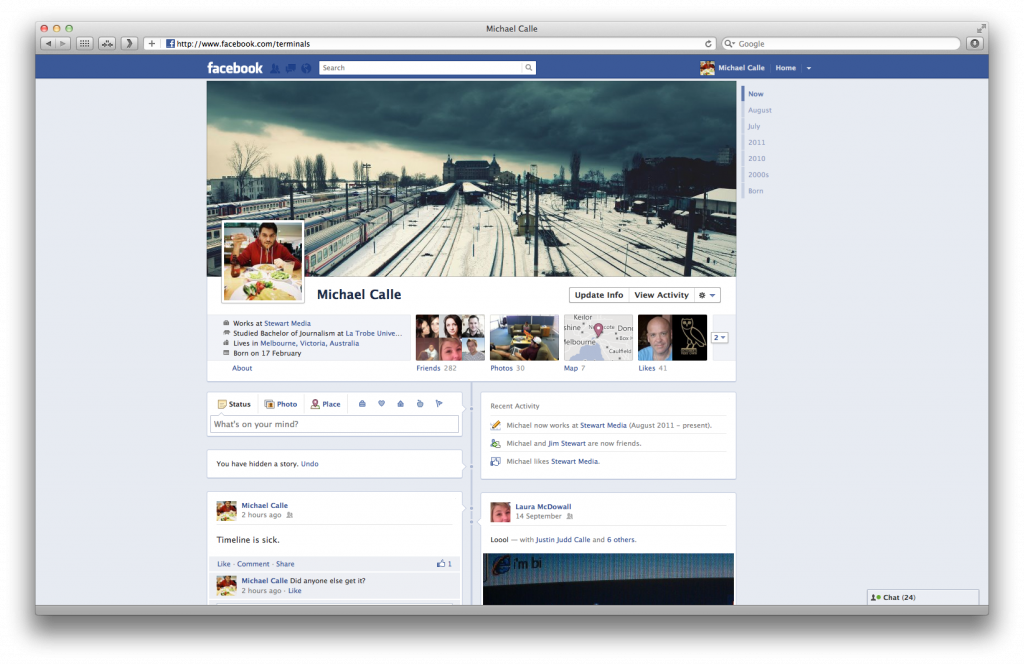Viewport: 1024px width, 664px height.
Task: Click the profile picture of Michael Calle
Action: pos(263,262)
